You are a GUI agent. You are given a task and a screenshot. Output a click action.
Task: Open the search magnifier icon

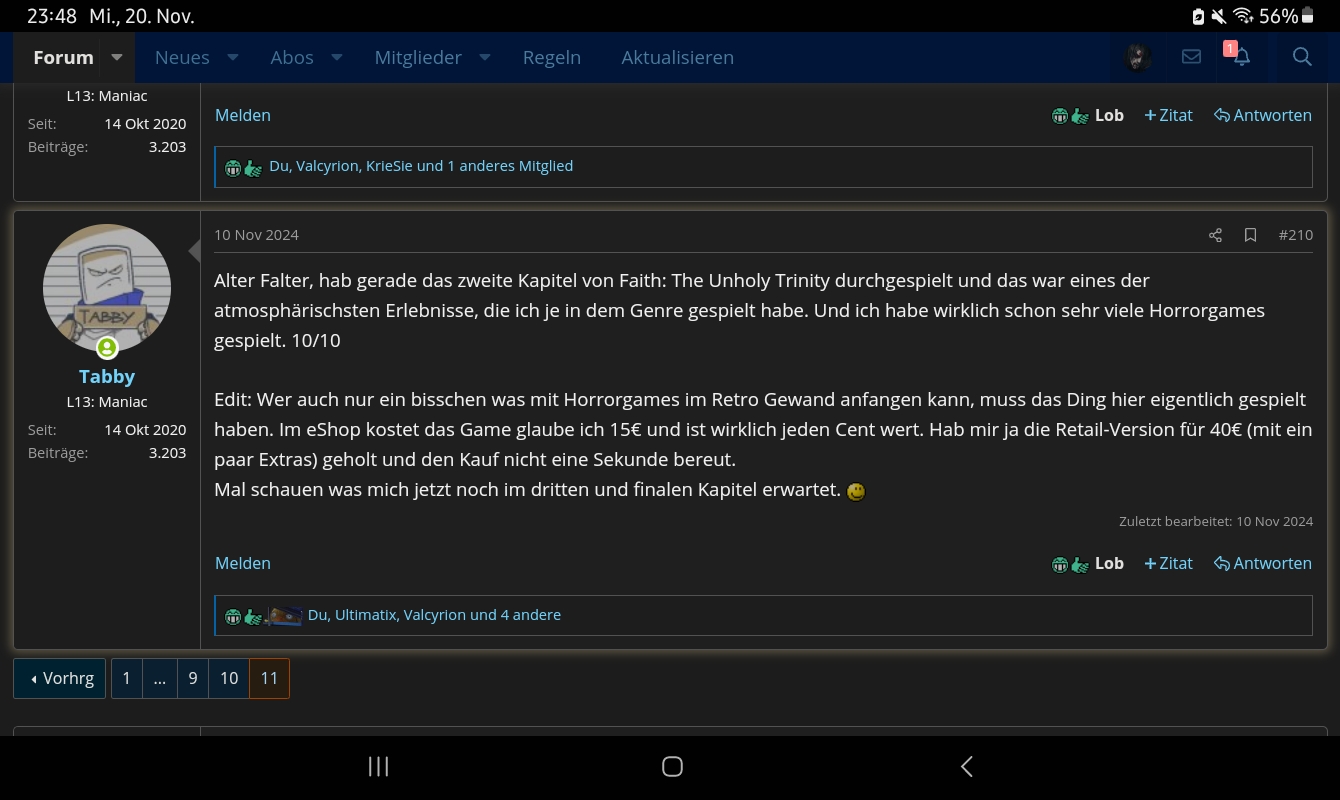(x=1301, y=57)
